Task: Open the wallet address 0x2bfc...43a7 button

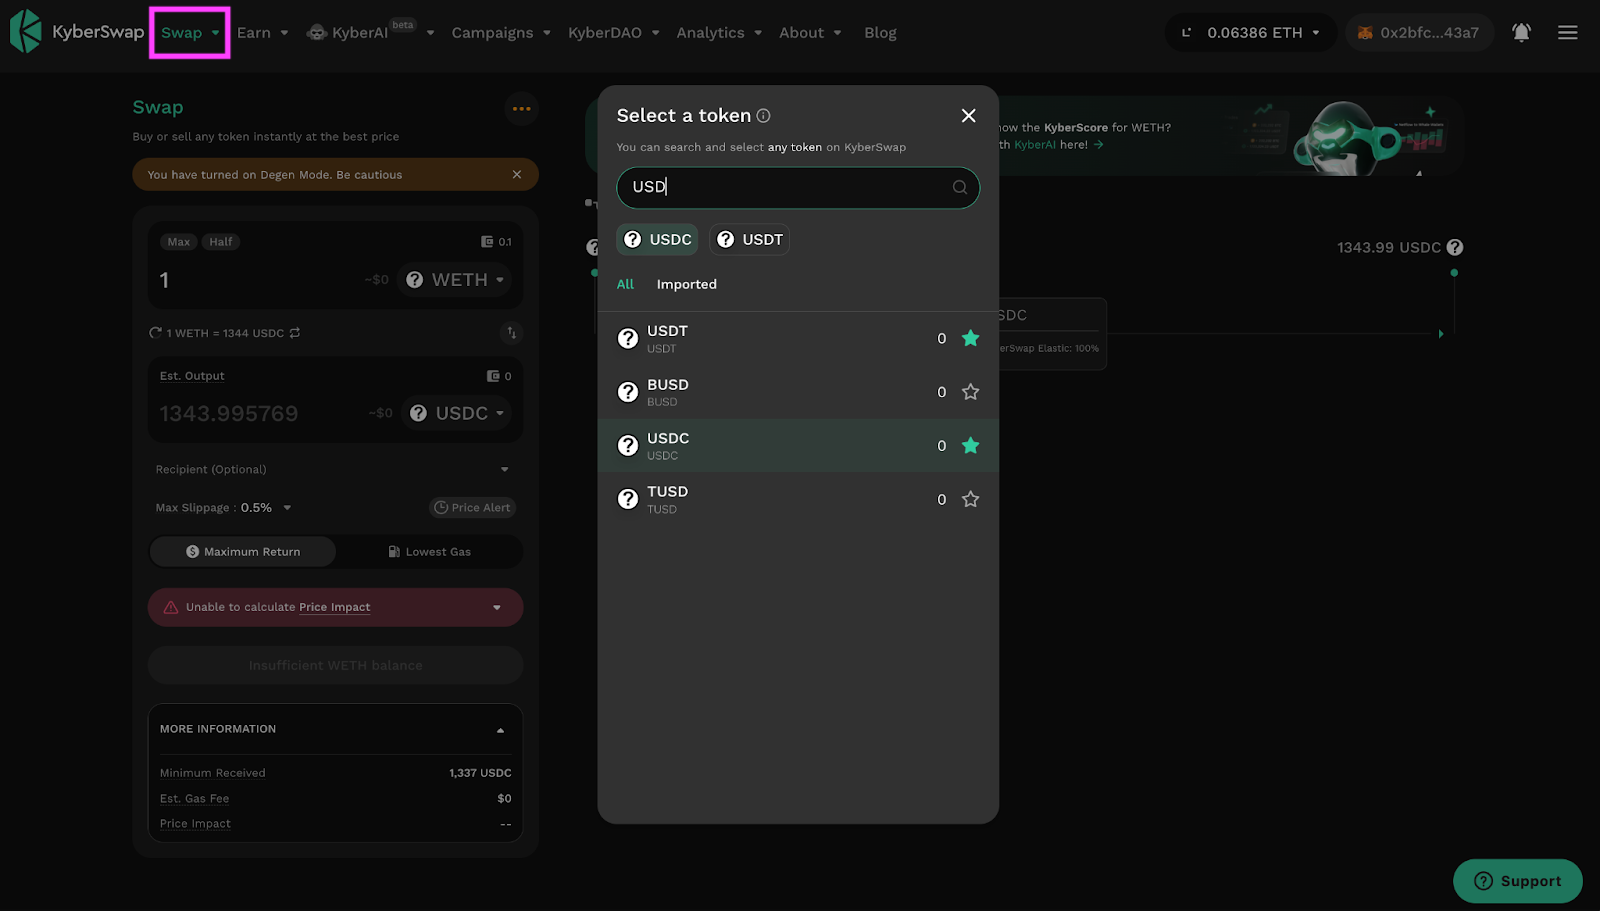Action: 1419,33
